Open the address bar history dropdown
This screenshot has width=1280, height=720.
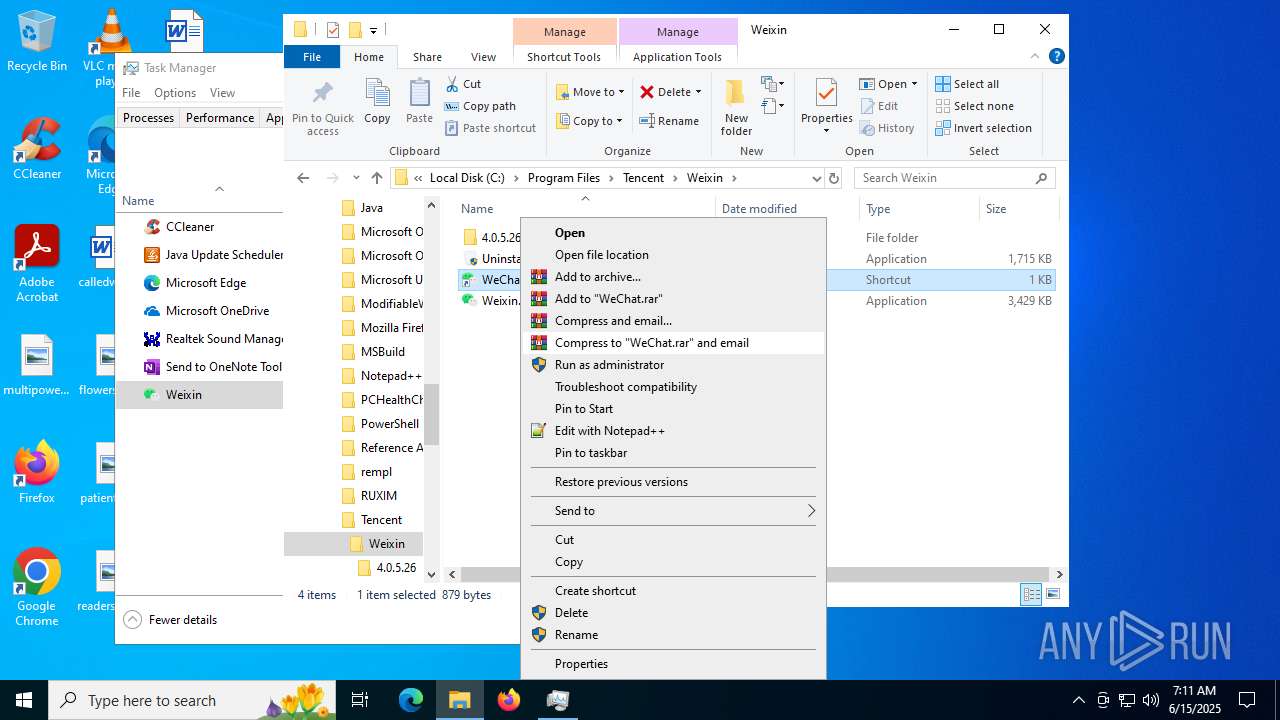817,178
